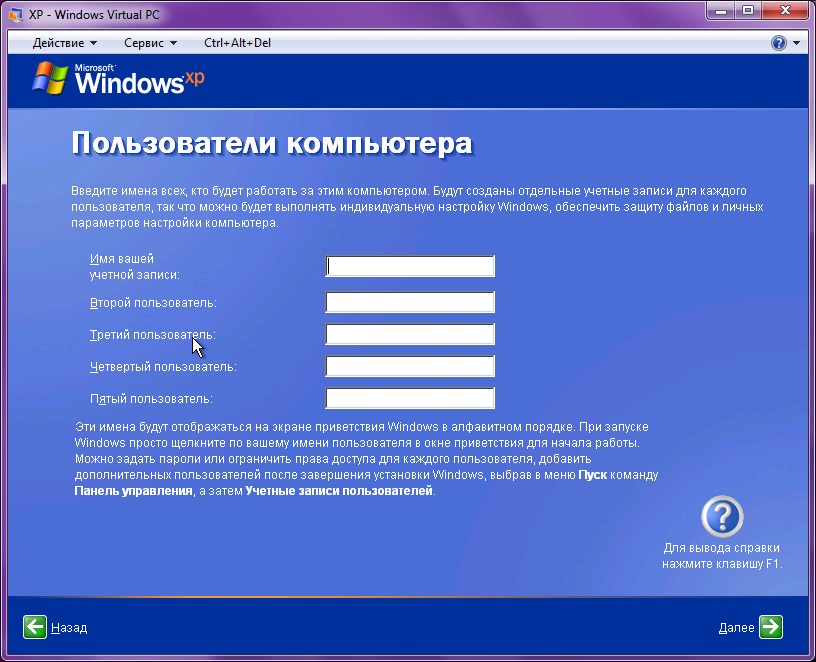Screen dimensions: 816x662
Task: Focus the Имя вашей учетной записи field
Action: (x=410, y=266)
